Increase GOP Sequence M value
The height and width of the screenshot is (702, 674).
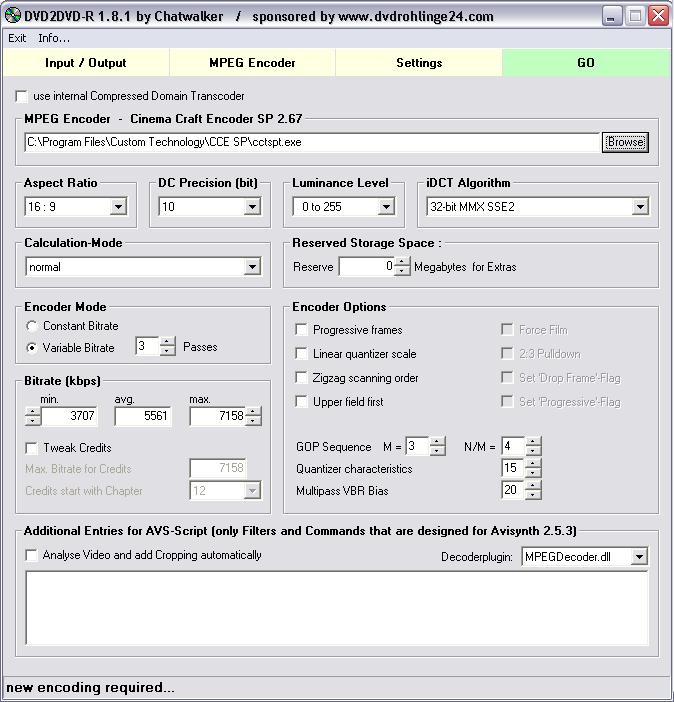click(x=438, y=442)
